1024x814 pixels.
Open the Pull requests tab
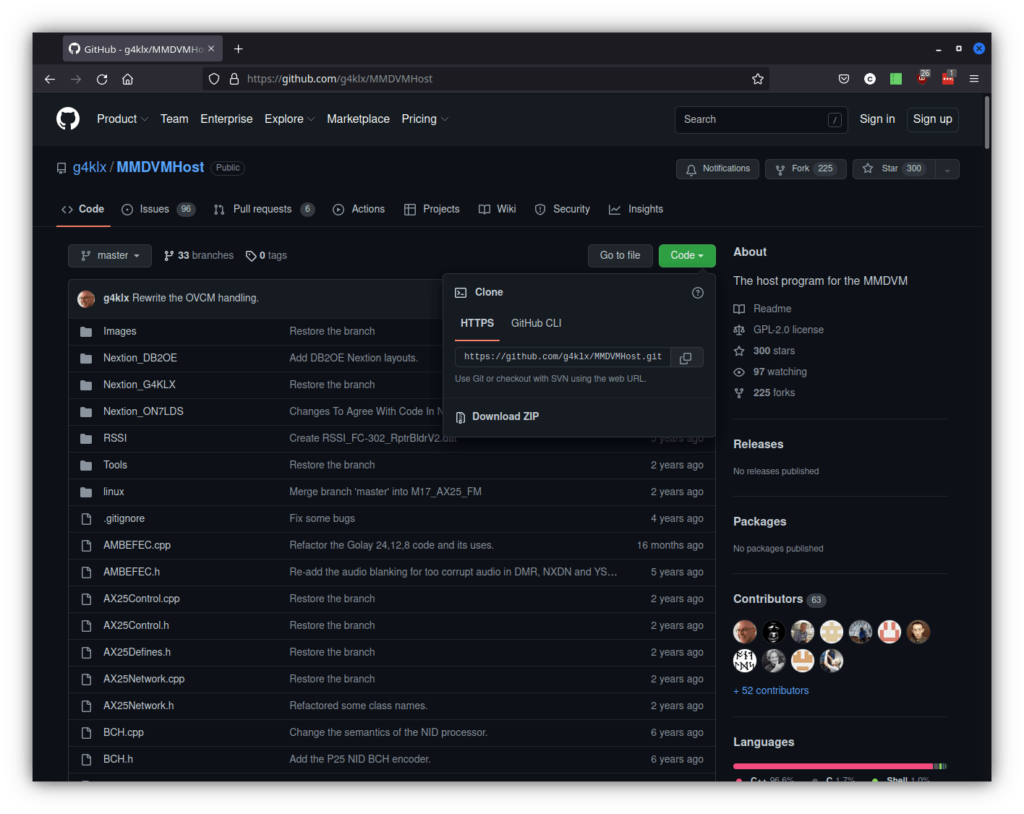(264, 209)
